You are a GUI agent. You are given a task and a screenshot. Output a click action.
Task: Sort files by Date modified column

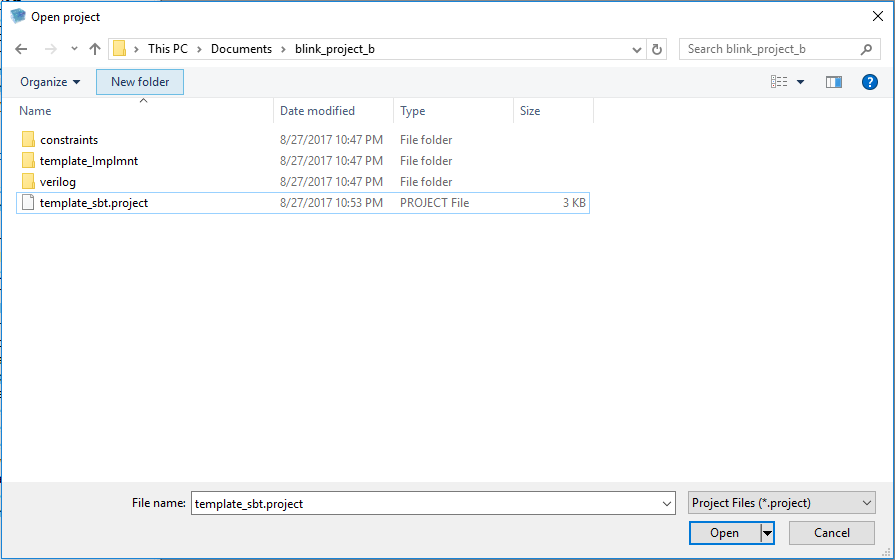[317, 111]
